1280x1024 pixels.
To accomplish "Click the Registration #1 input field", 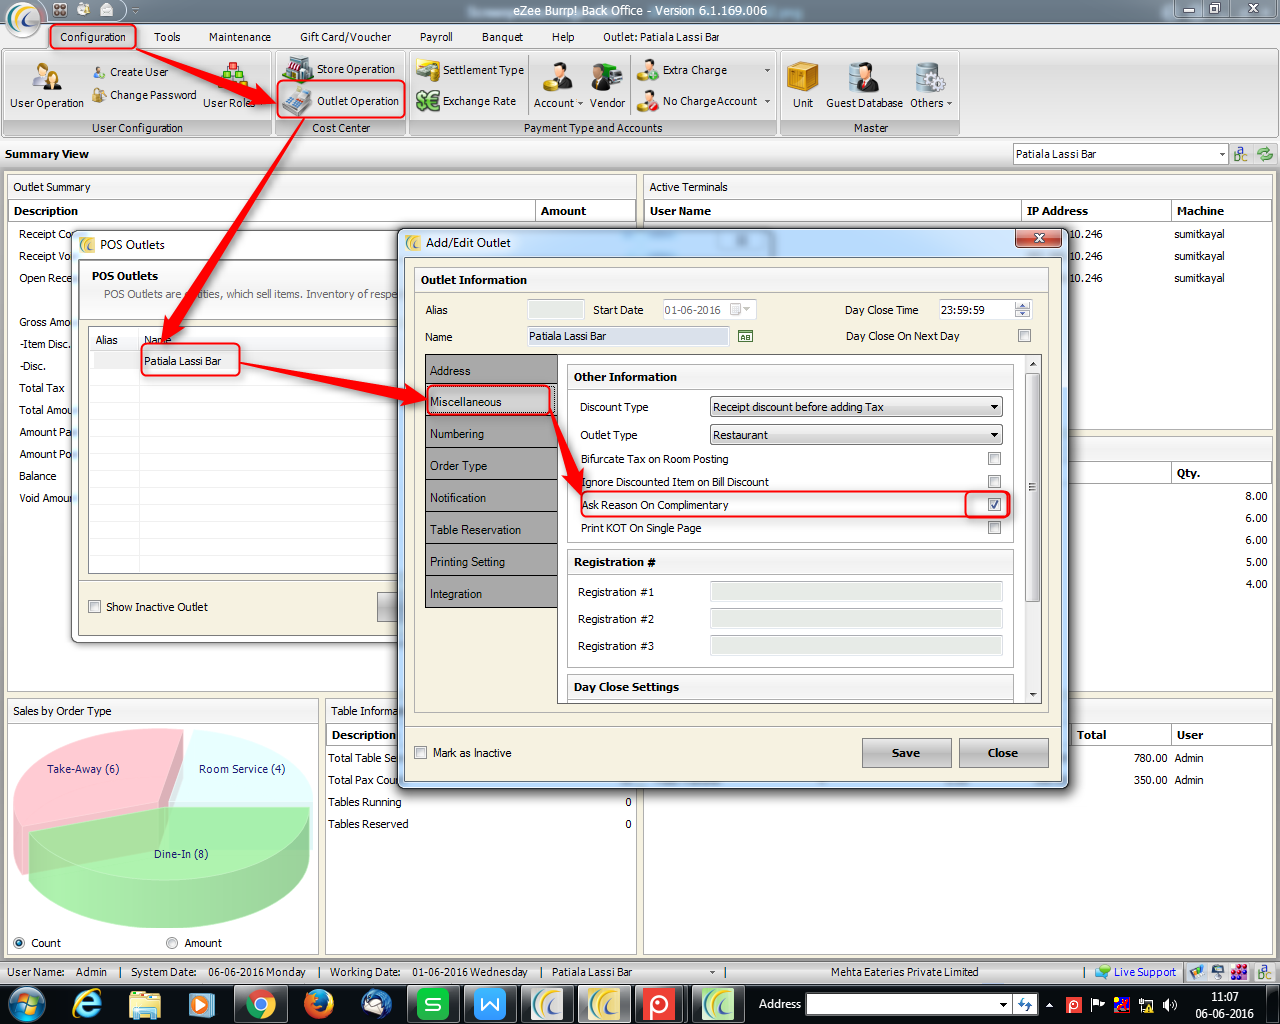I will [856, 592].
